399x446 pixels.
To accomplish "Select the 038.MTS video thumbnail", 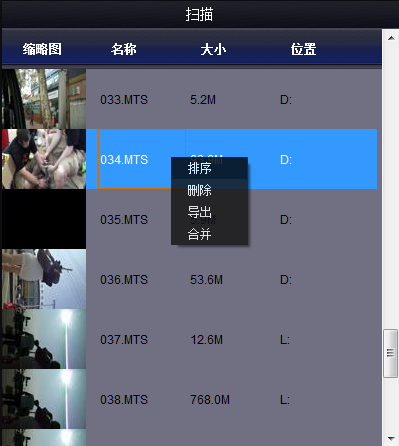I will pos(44,399).
